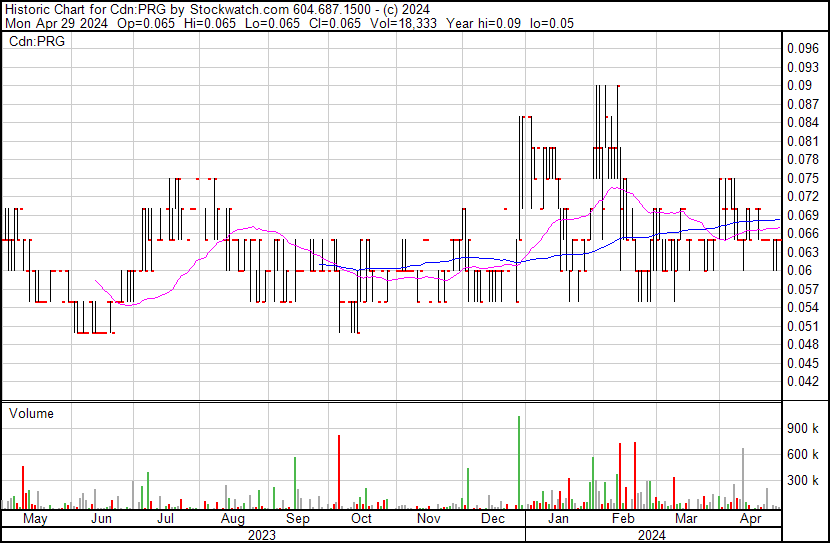Click the Stockwatch.com text in header
The width and height of the screenshot is (830, 543).
pyautogui.click(x=239, y=10)
